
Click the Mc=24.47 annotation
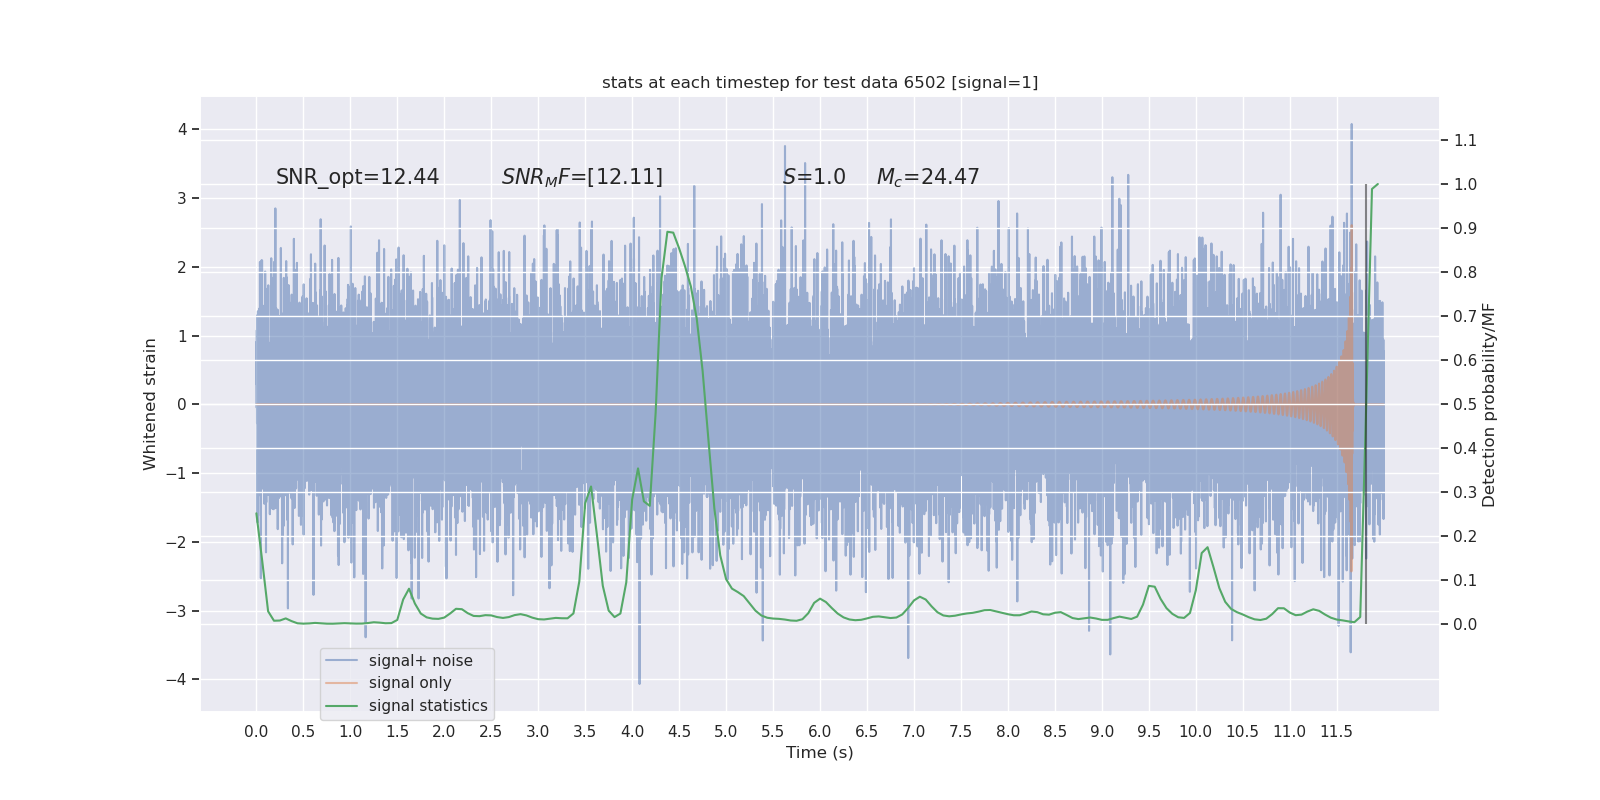click(x=928, y=177)
